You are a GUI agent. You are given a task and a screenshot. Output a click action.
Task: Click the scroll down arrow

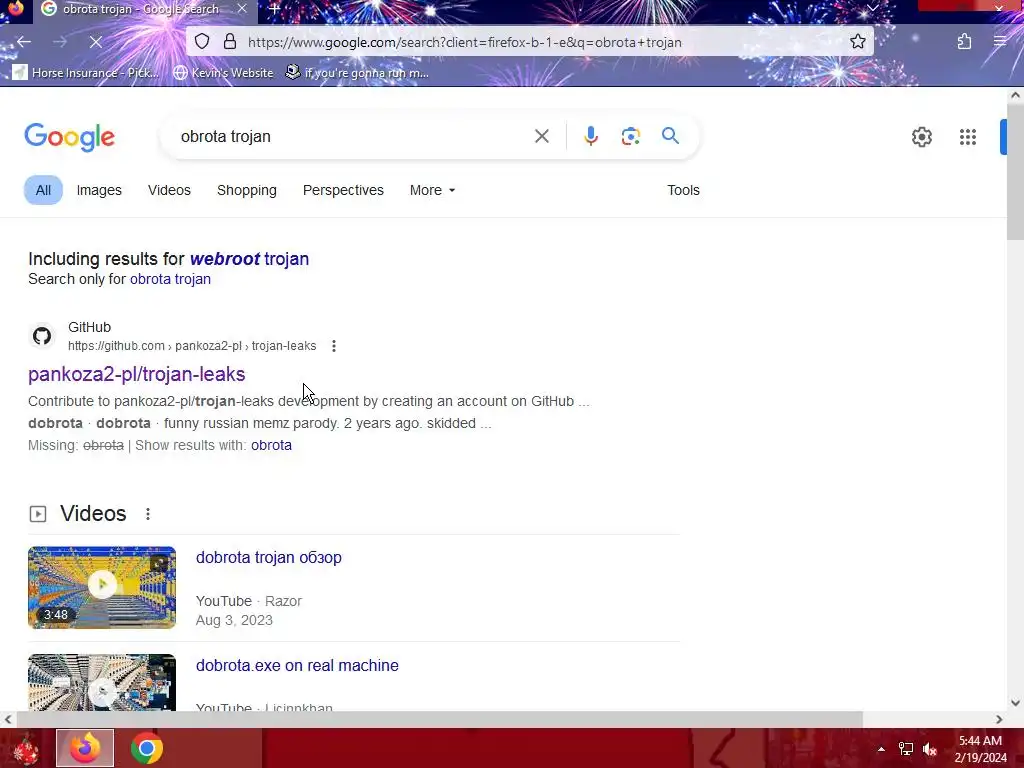click(x=1015, y=703)
